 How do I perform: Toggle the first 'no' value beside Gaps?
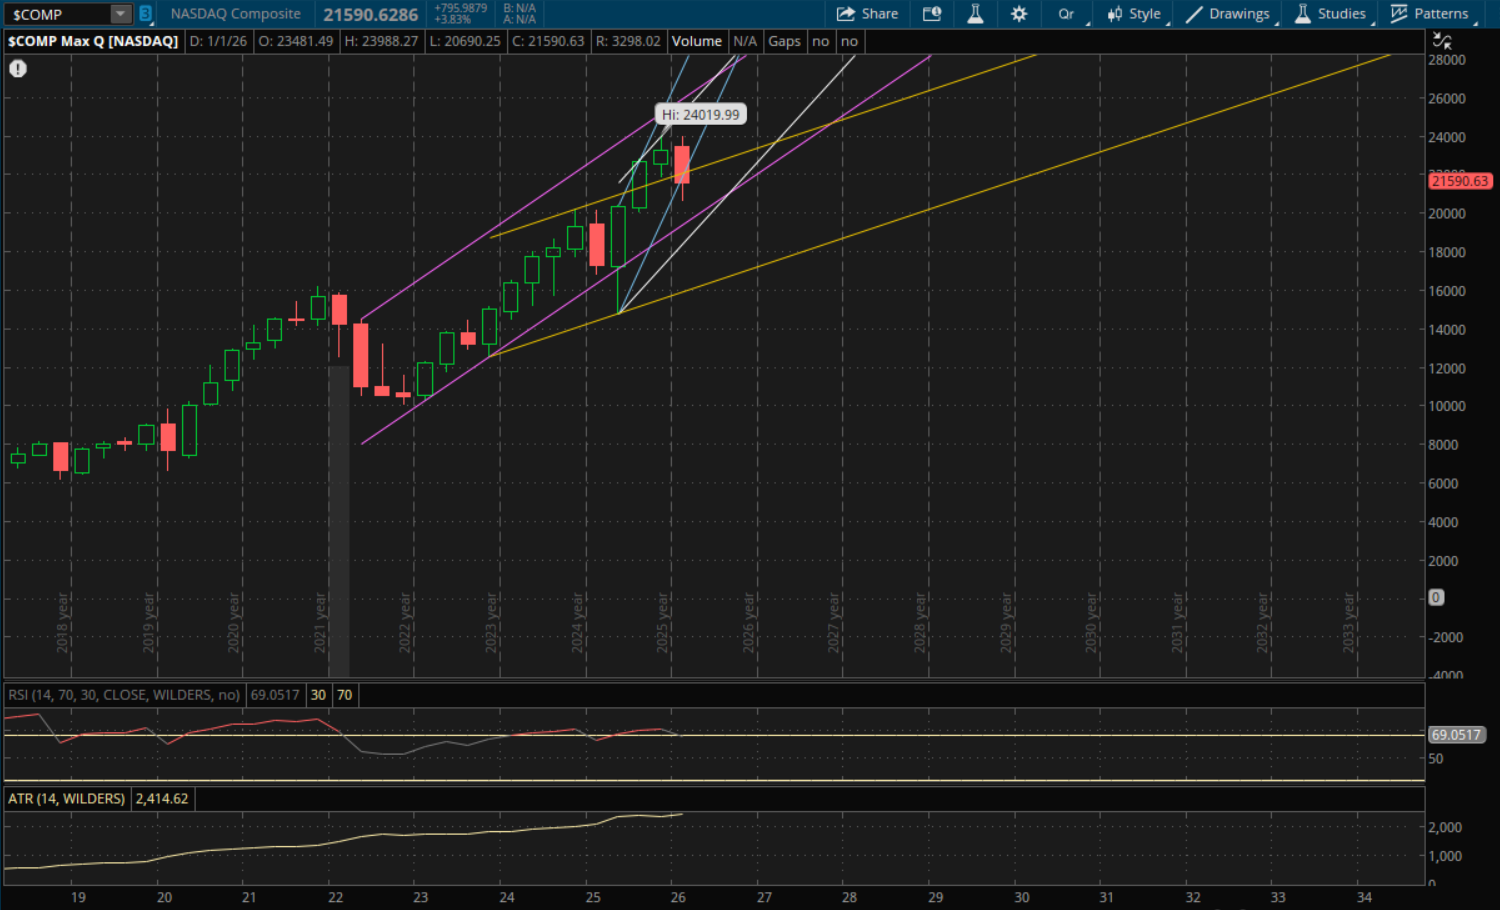pyautogui.click(x=821, y=41)
